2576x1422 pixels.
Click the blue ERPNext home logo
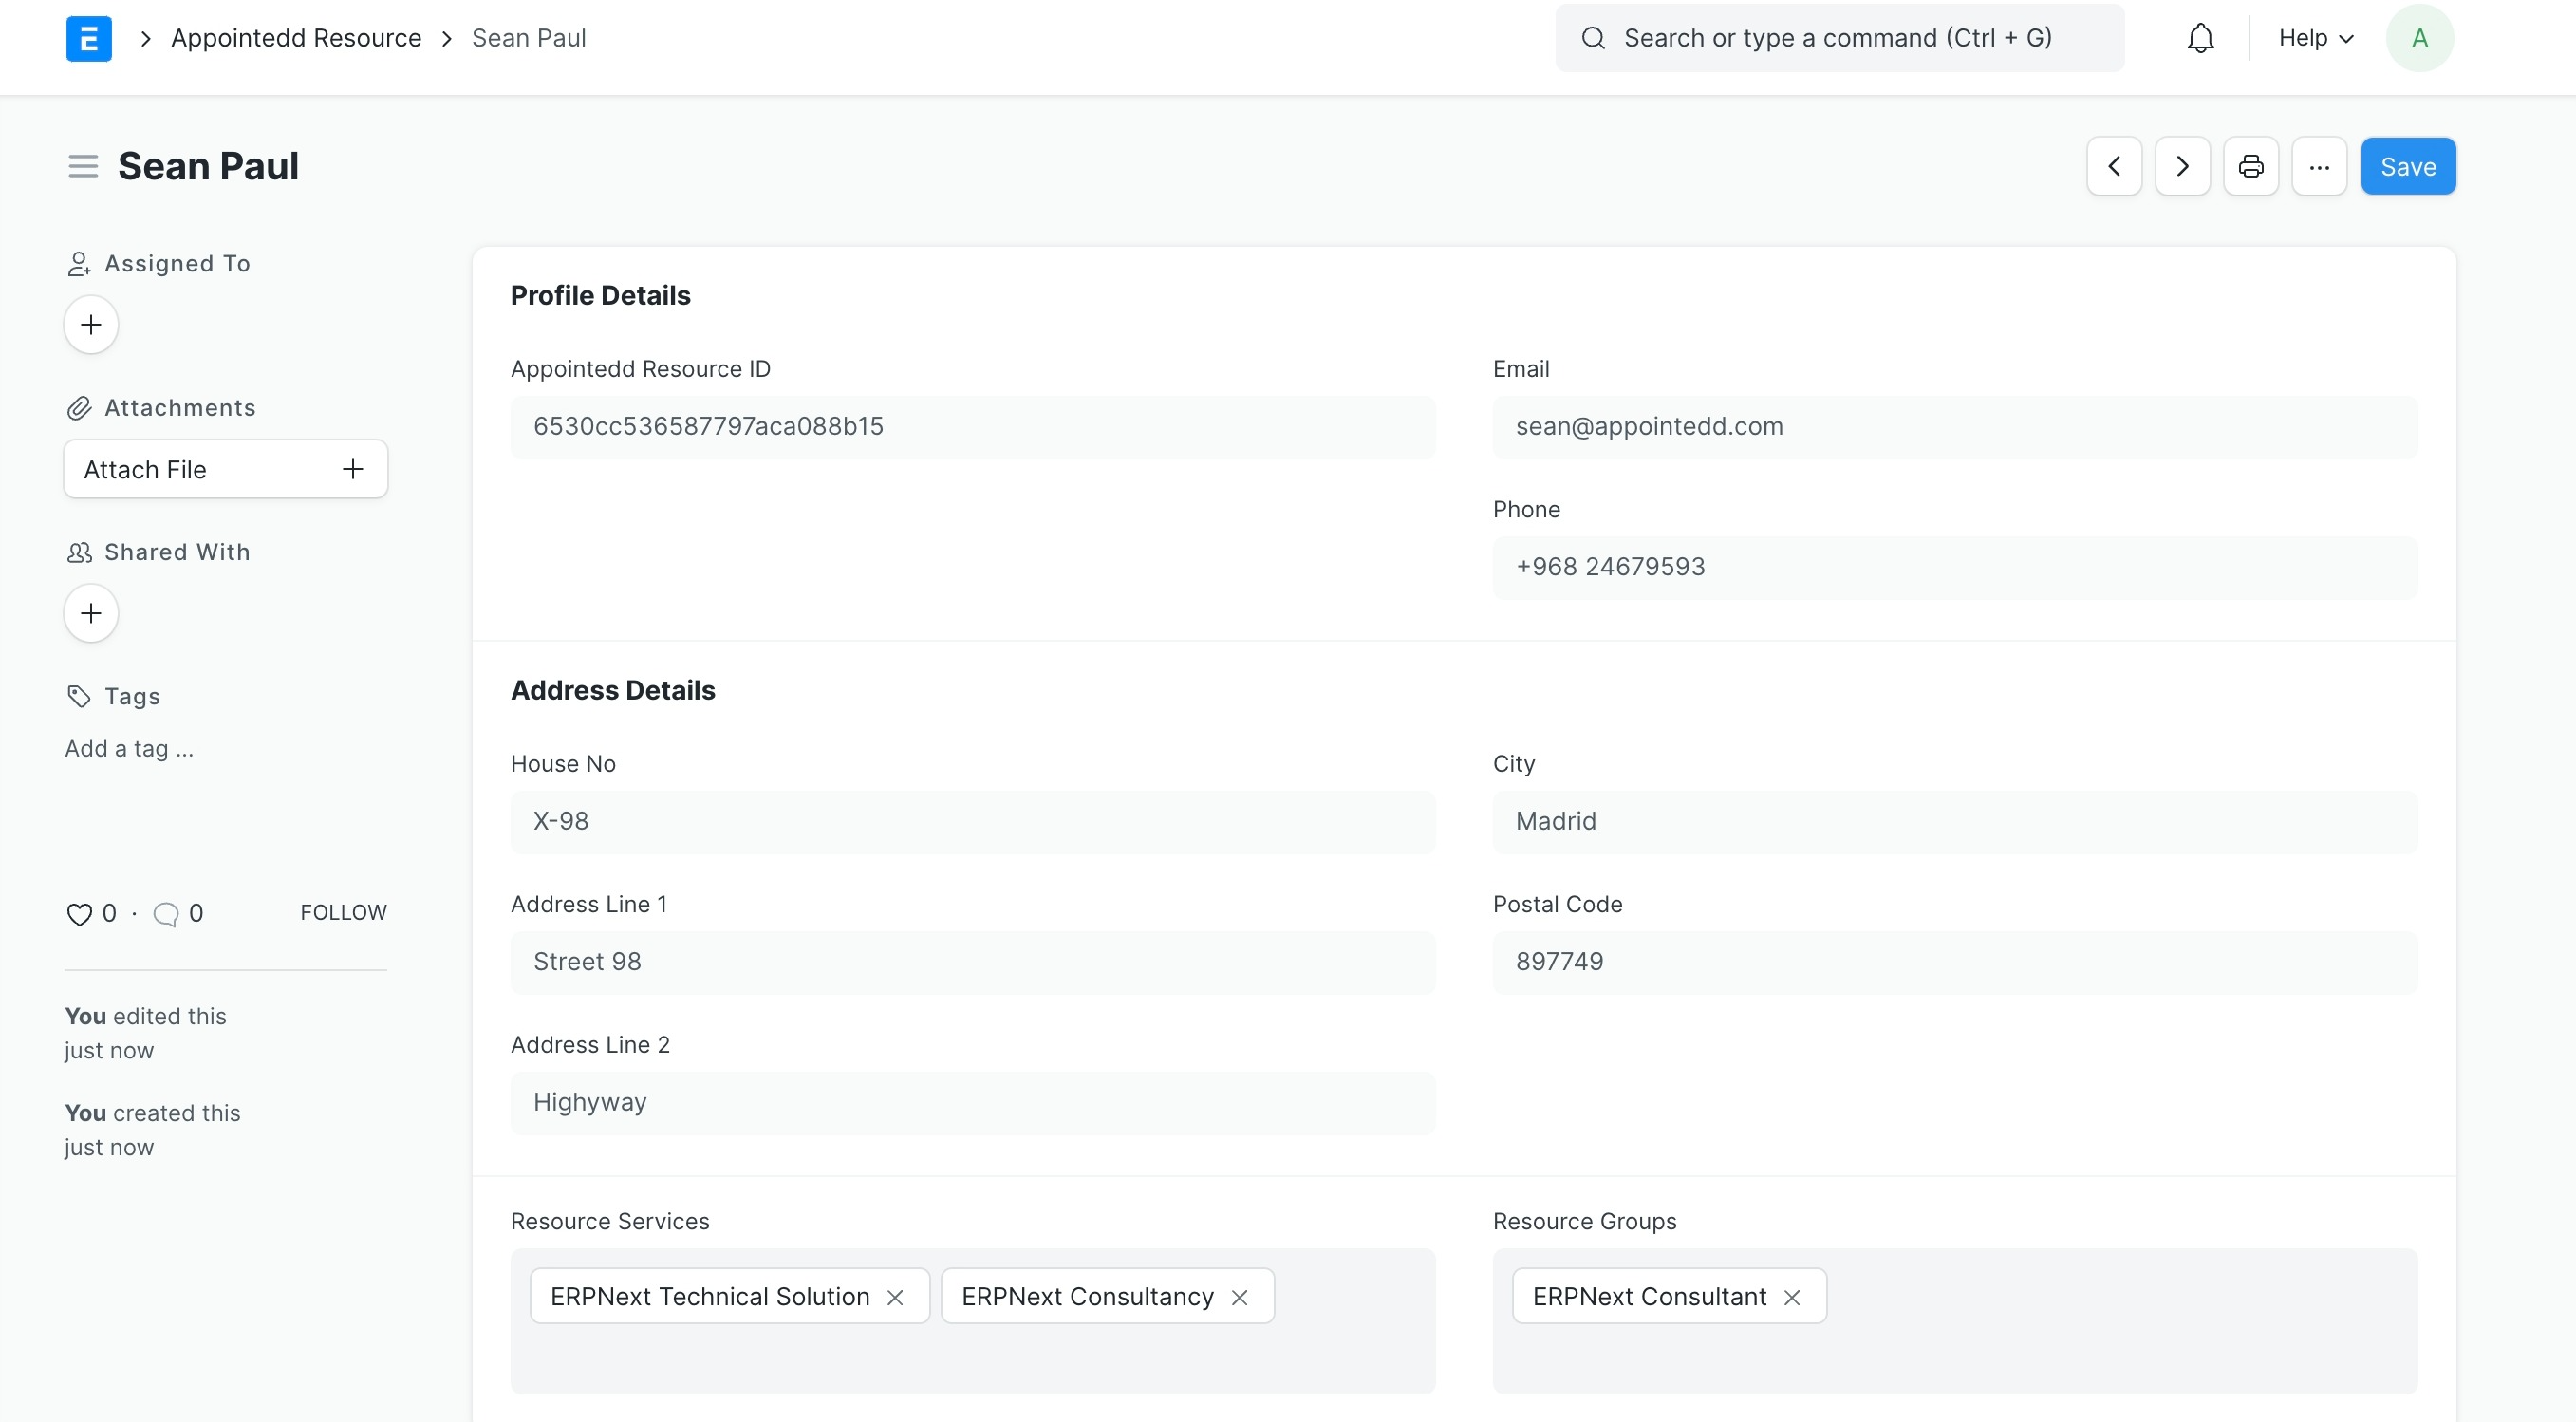click(89, 38)
